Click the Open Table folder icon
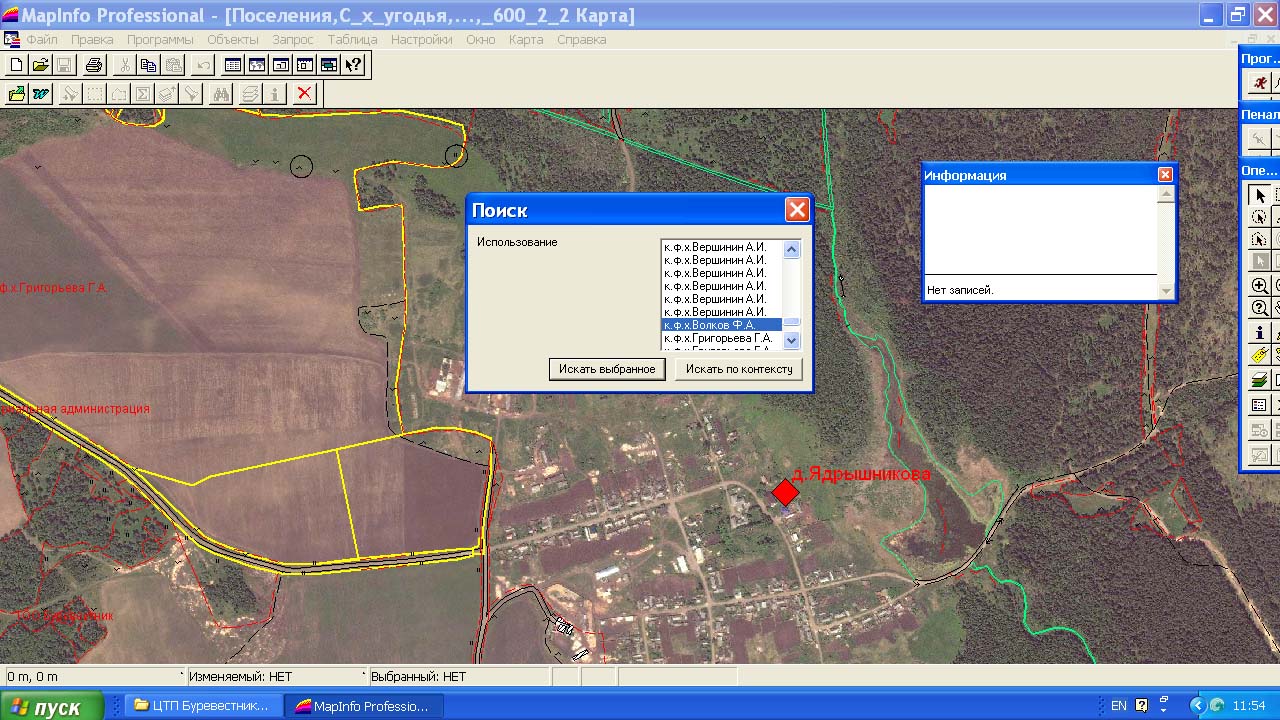 coord(40,66)
